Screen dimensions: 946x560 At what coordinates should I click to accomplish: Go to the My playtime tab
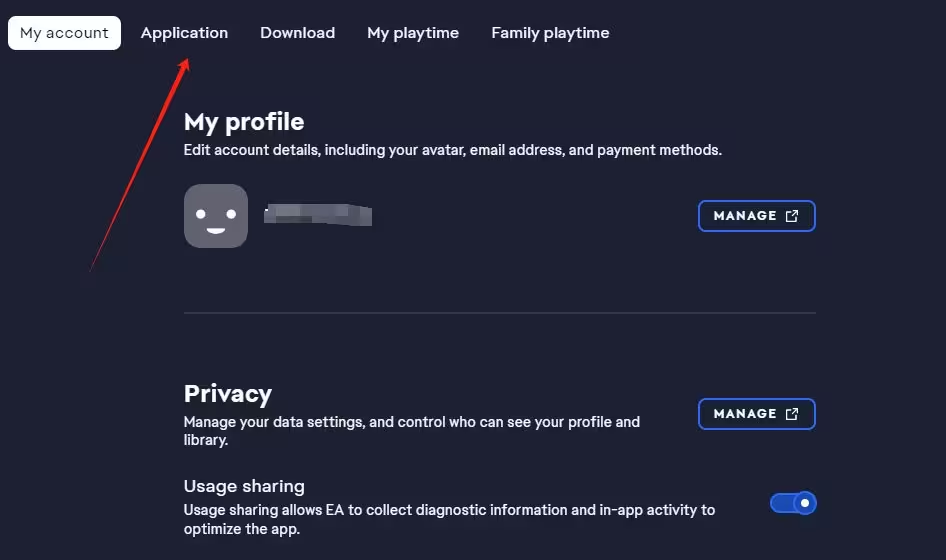point(413,33)
